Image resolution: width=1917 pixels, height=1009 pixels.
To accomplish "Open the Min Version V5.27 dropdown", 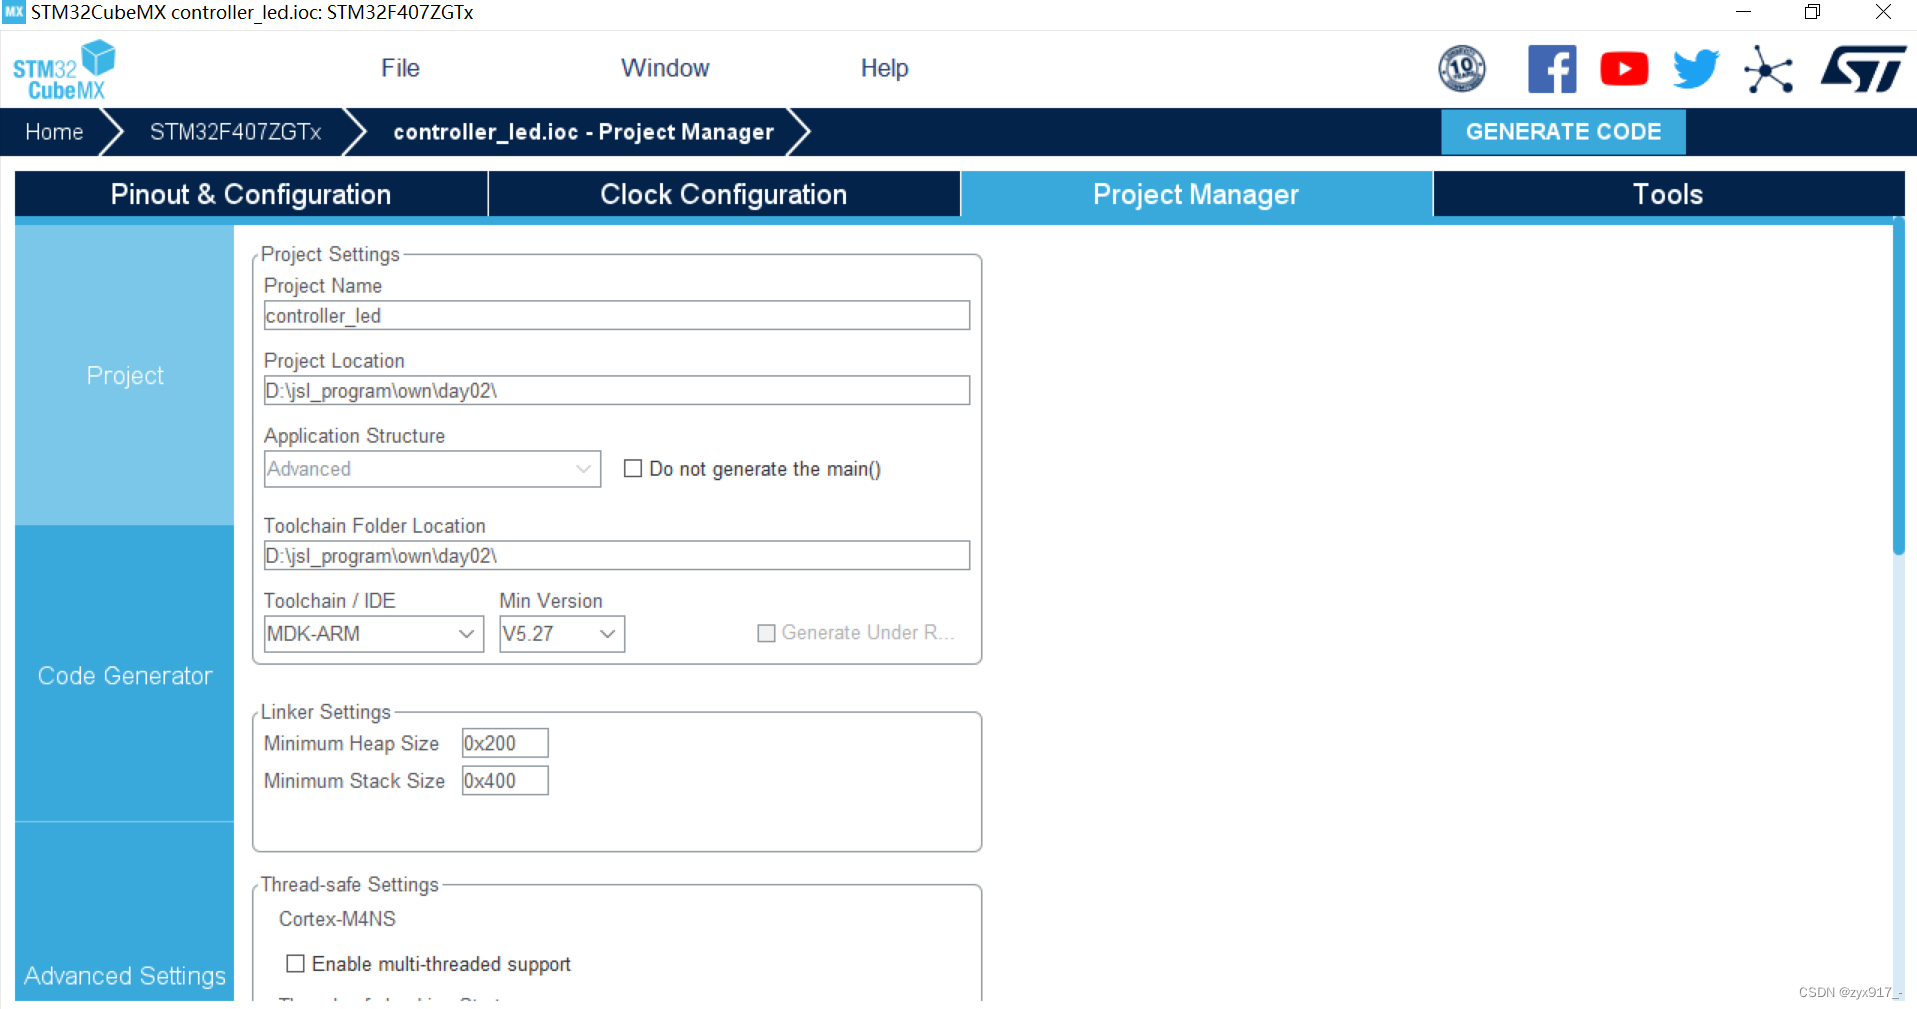I will point(562,634).
